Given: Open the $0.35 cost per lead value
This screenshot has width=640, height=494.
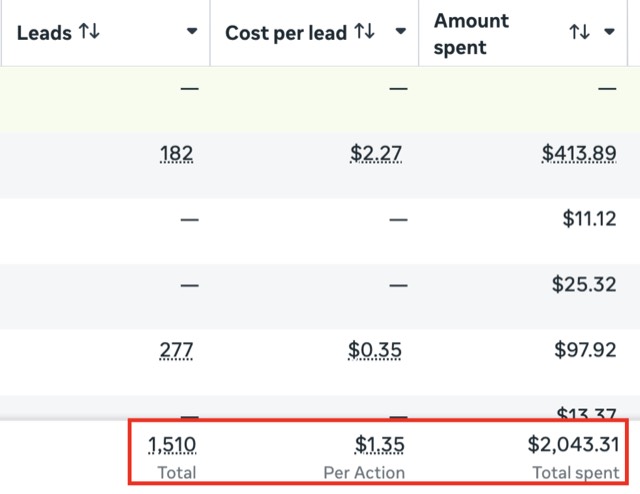Looking at the screenshot, I should [x=375, y=350].
